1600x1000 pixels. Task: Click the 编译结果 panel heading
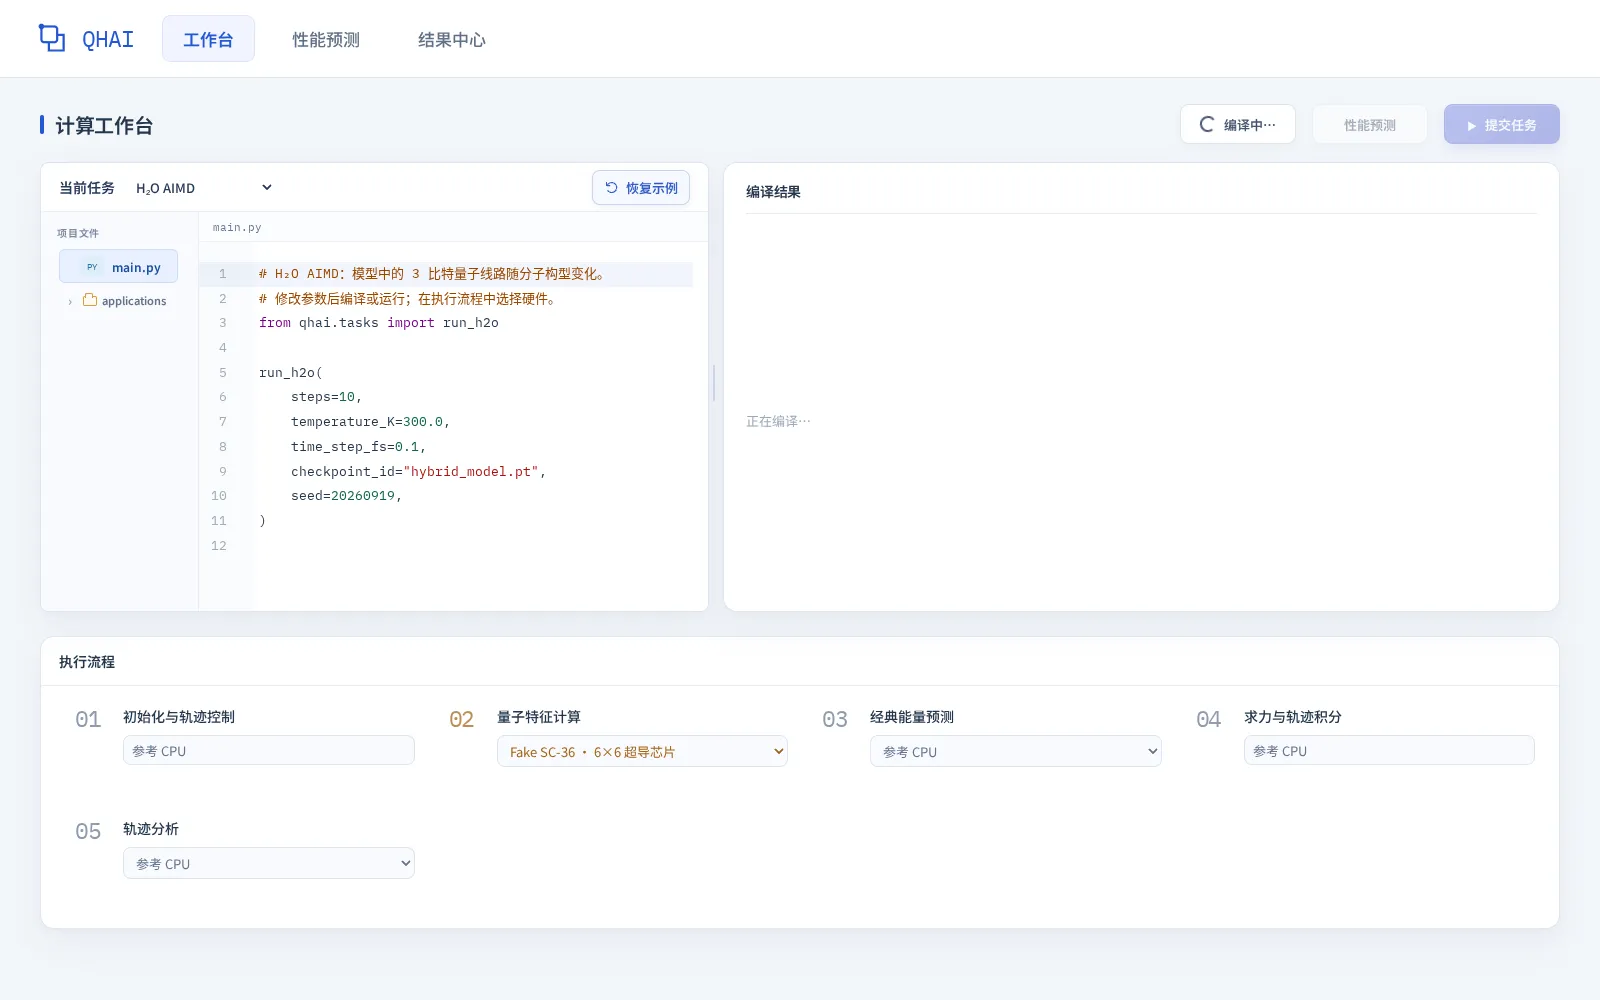pos(773,192)
